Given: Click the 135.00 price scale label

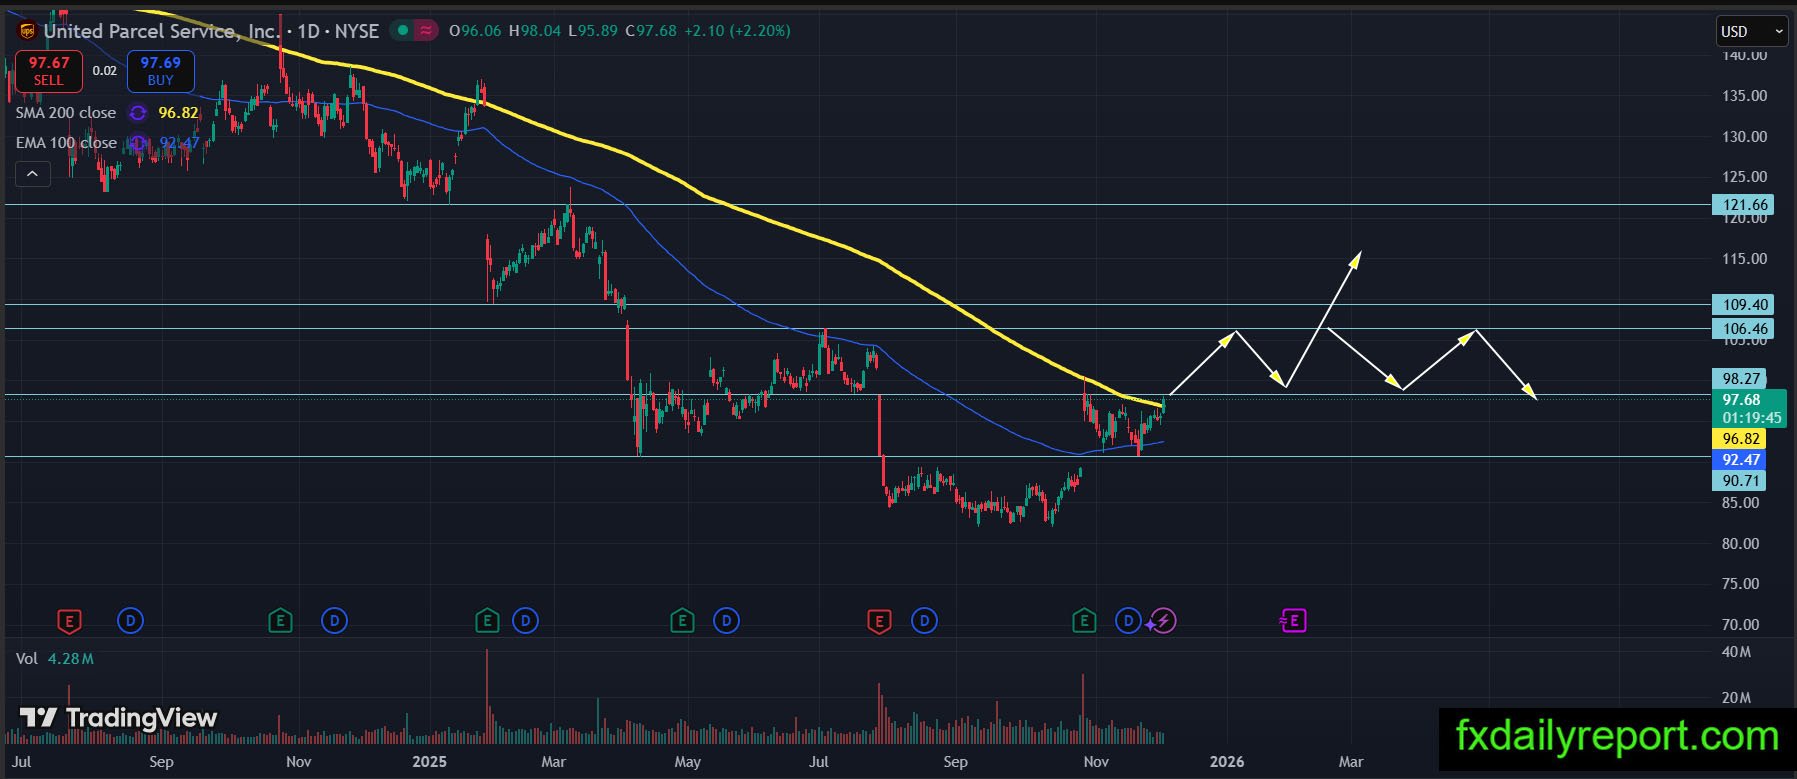Looking at the screenshot, I should point(1744,96).
